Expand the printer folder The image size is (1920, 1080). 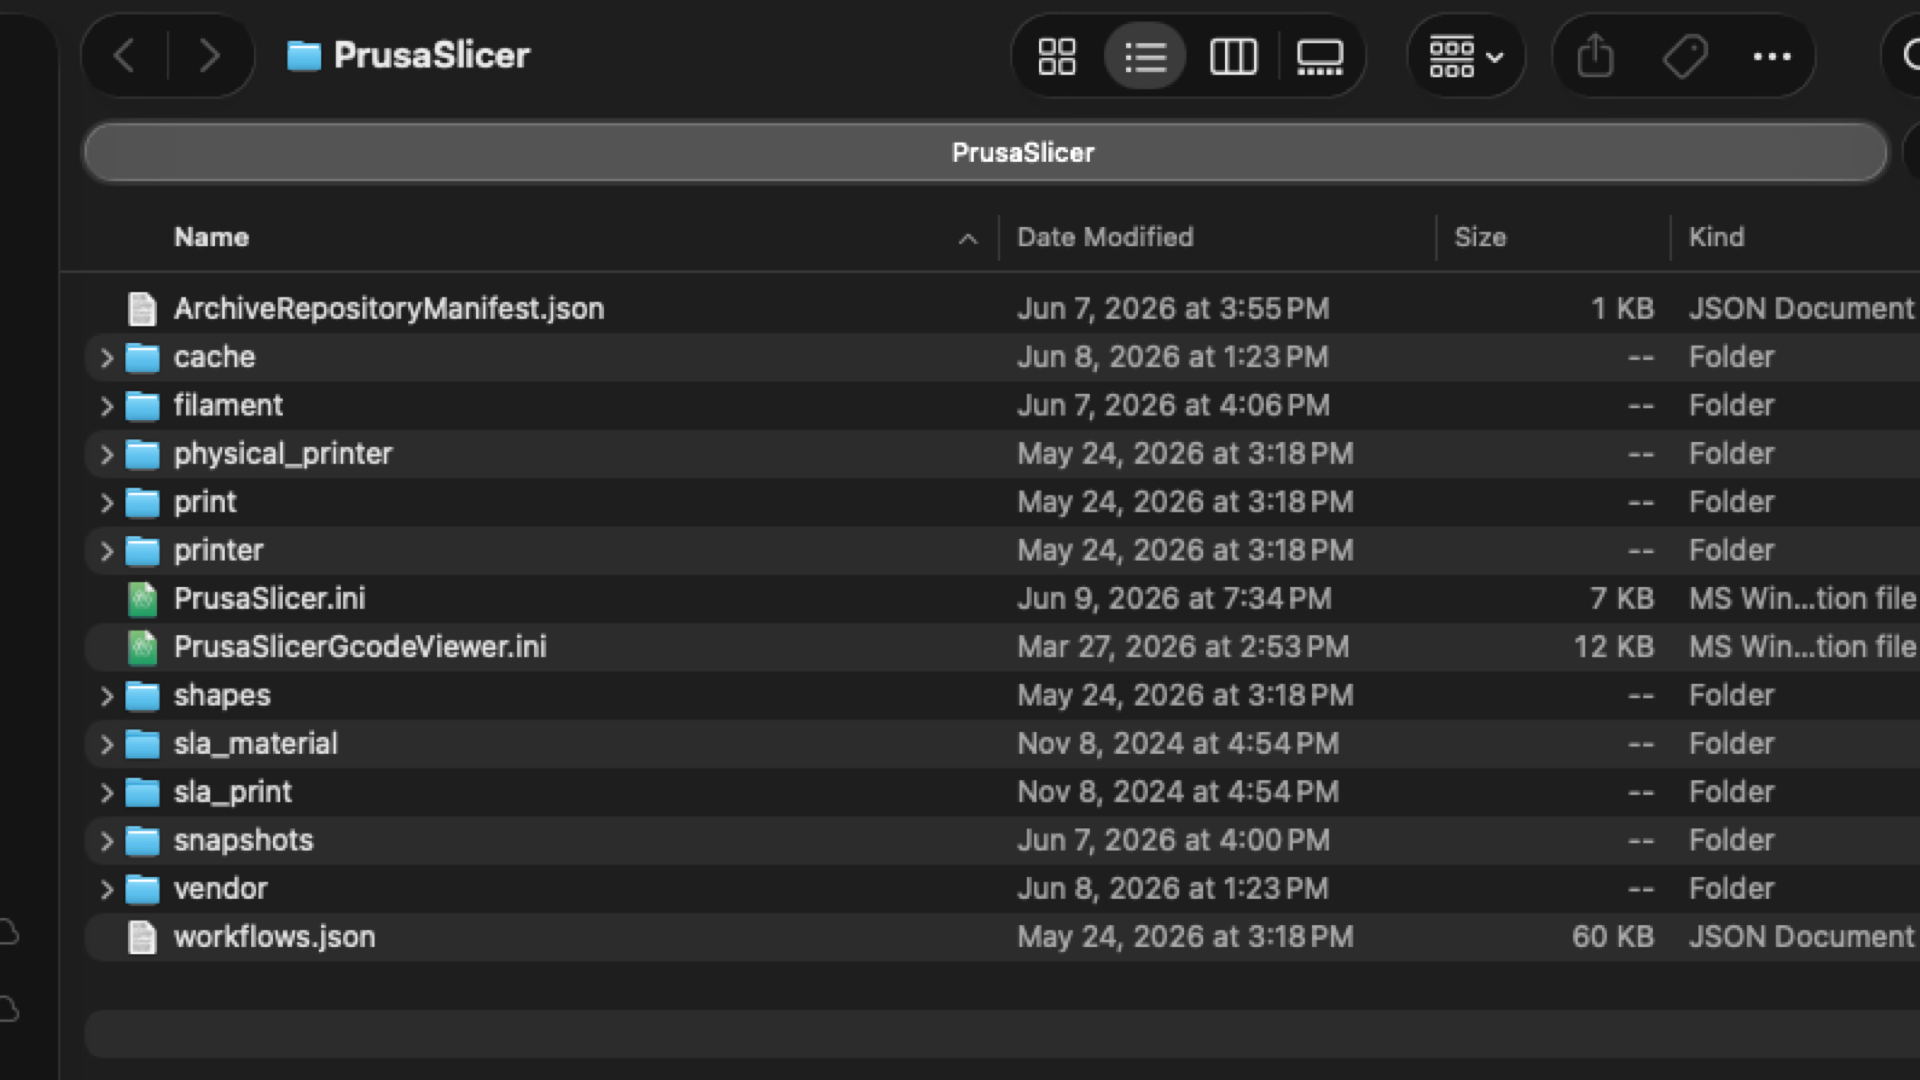click(x=106, y=551)
